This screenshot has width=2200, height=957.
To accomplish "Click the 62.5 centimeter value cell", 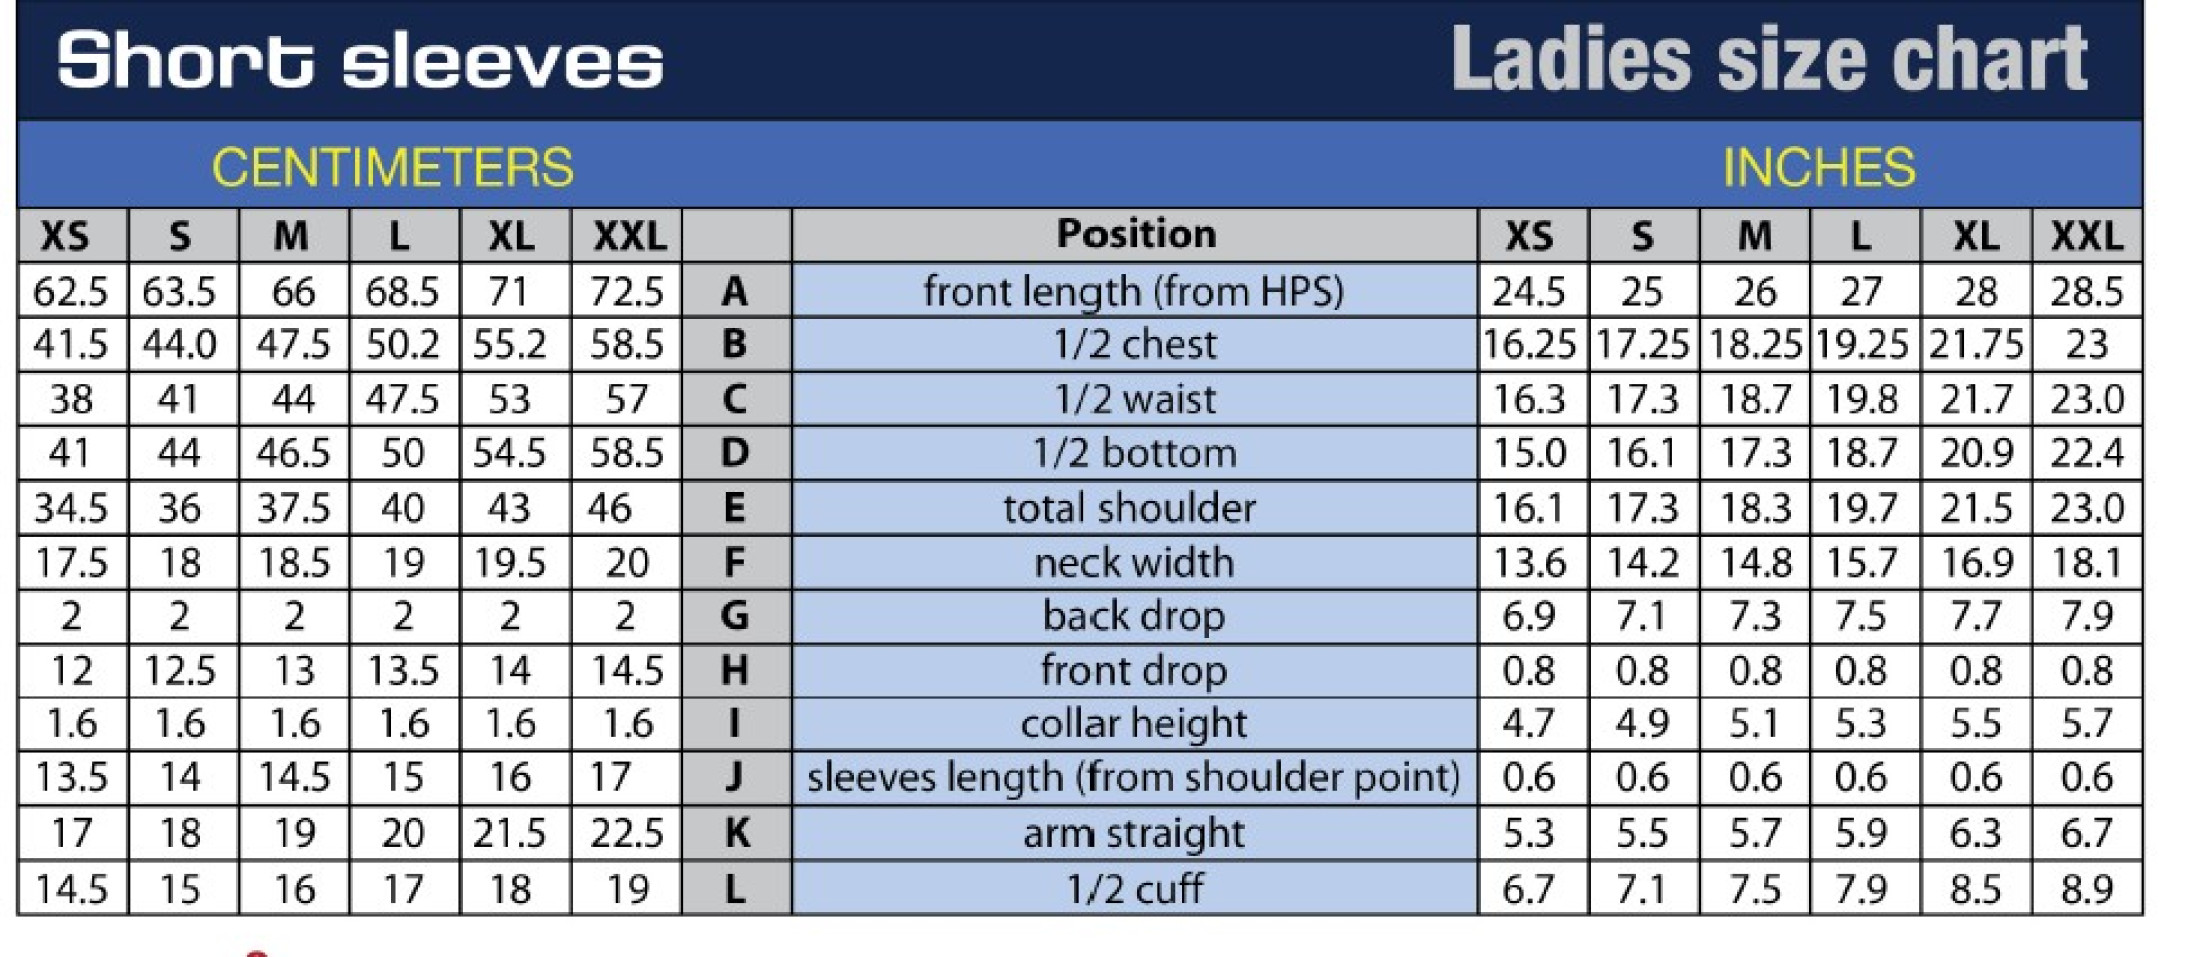I will (70, 292).
